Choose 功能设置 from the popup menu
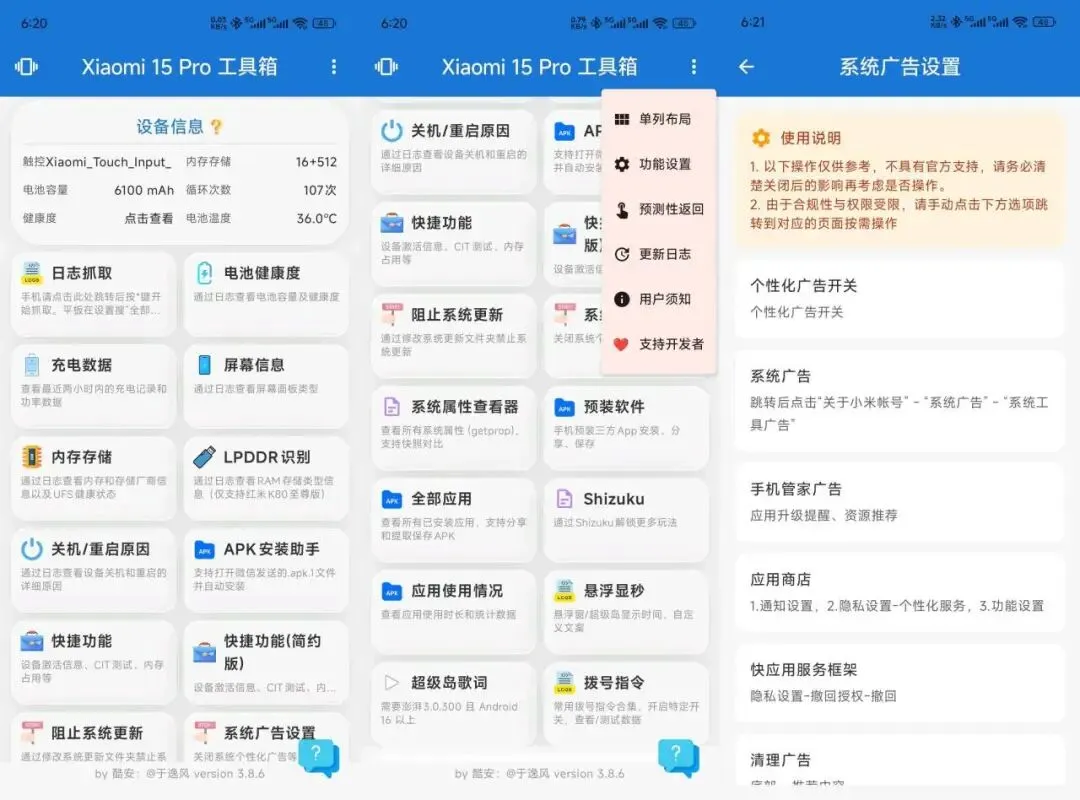This screenshot has height=800, width=1080. click(659, 164)
